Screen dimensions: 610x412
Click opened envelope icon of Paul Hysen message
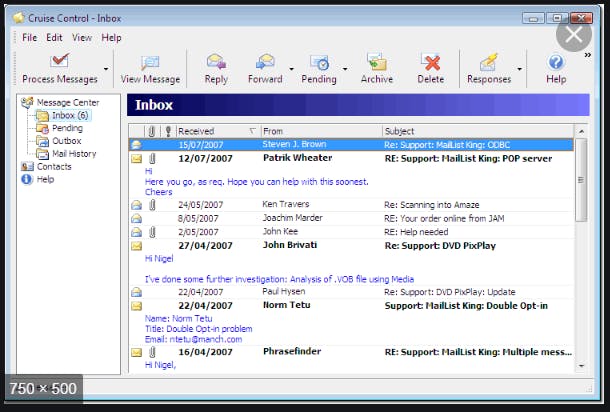click(x=137, y=292)
